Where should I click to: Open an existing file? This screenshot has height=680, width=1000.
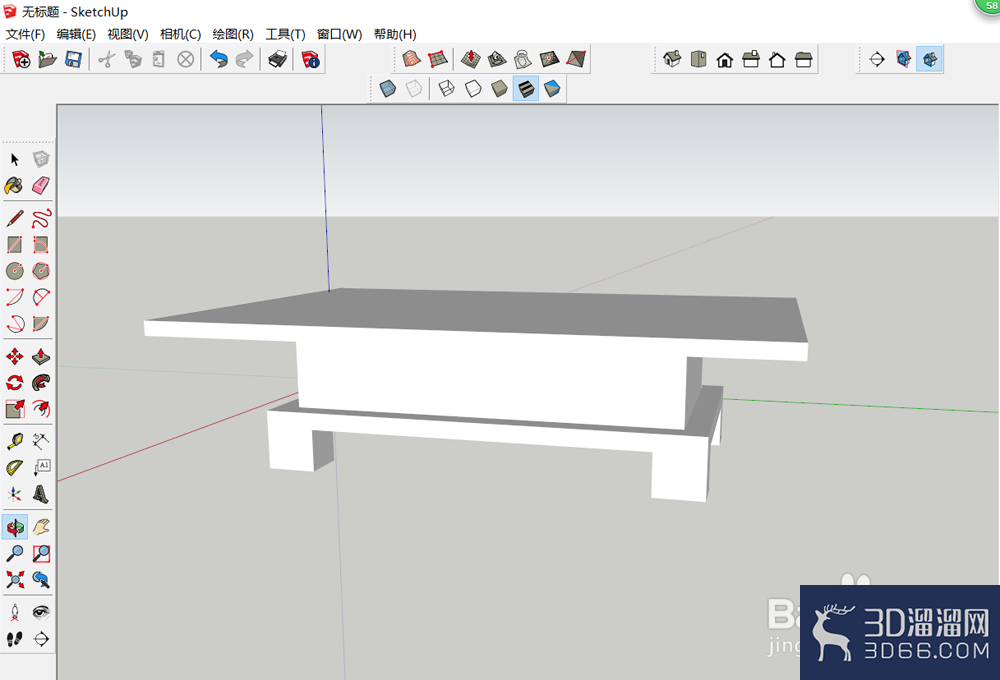[x=47, y=59]
